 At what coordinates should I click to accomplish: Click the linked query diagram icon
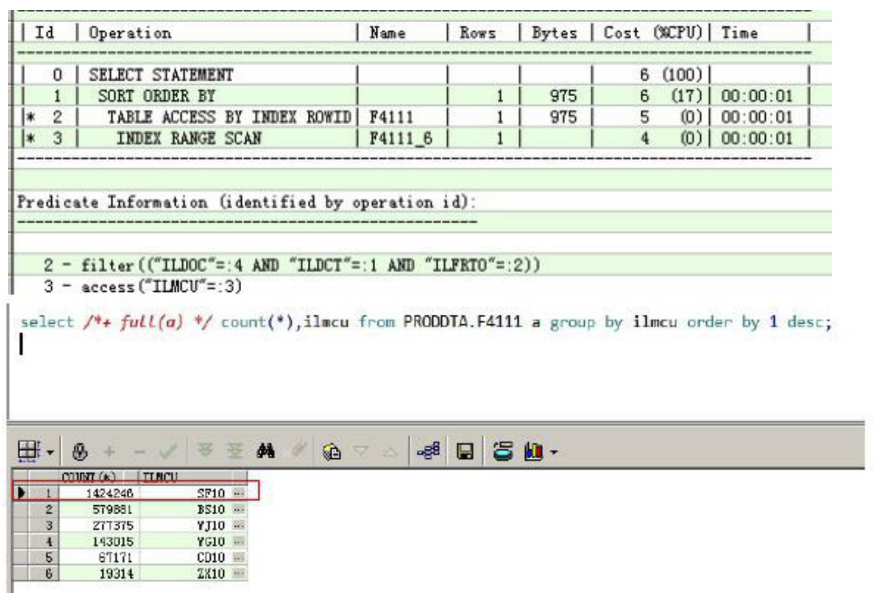point(429,451)
